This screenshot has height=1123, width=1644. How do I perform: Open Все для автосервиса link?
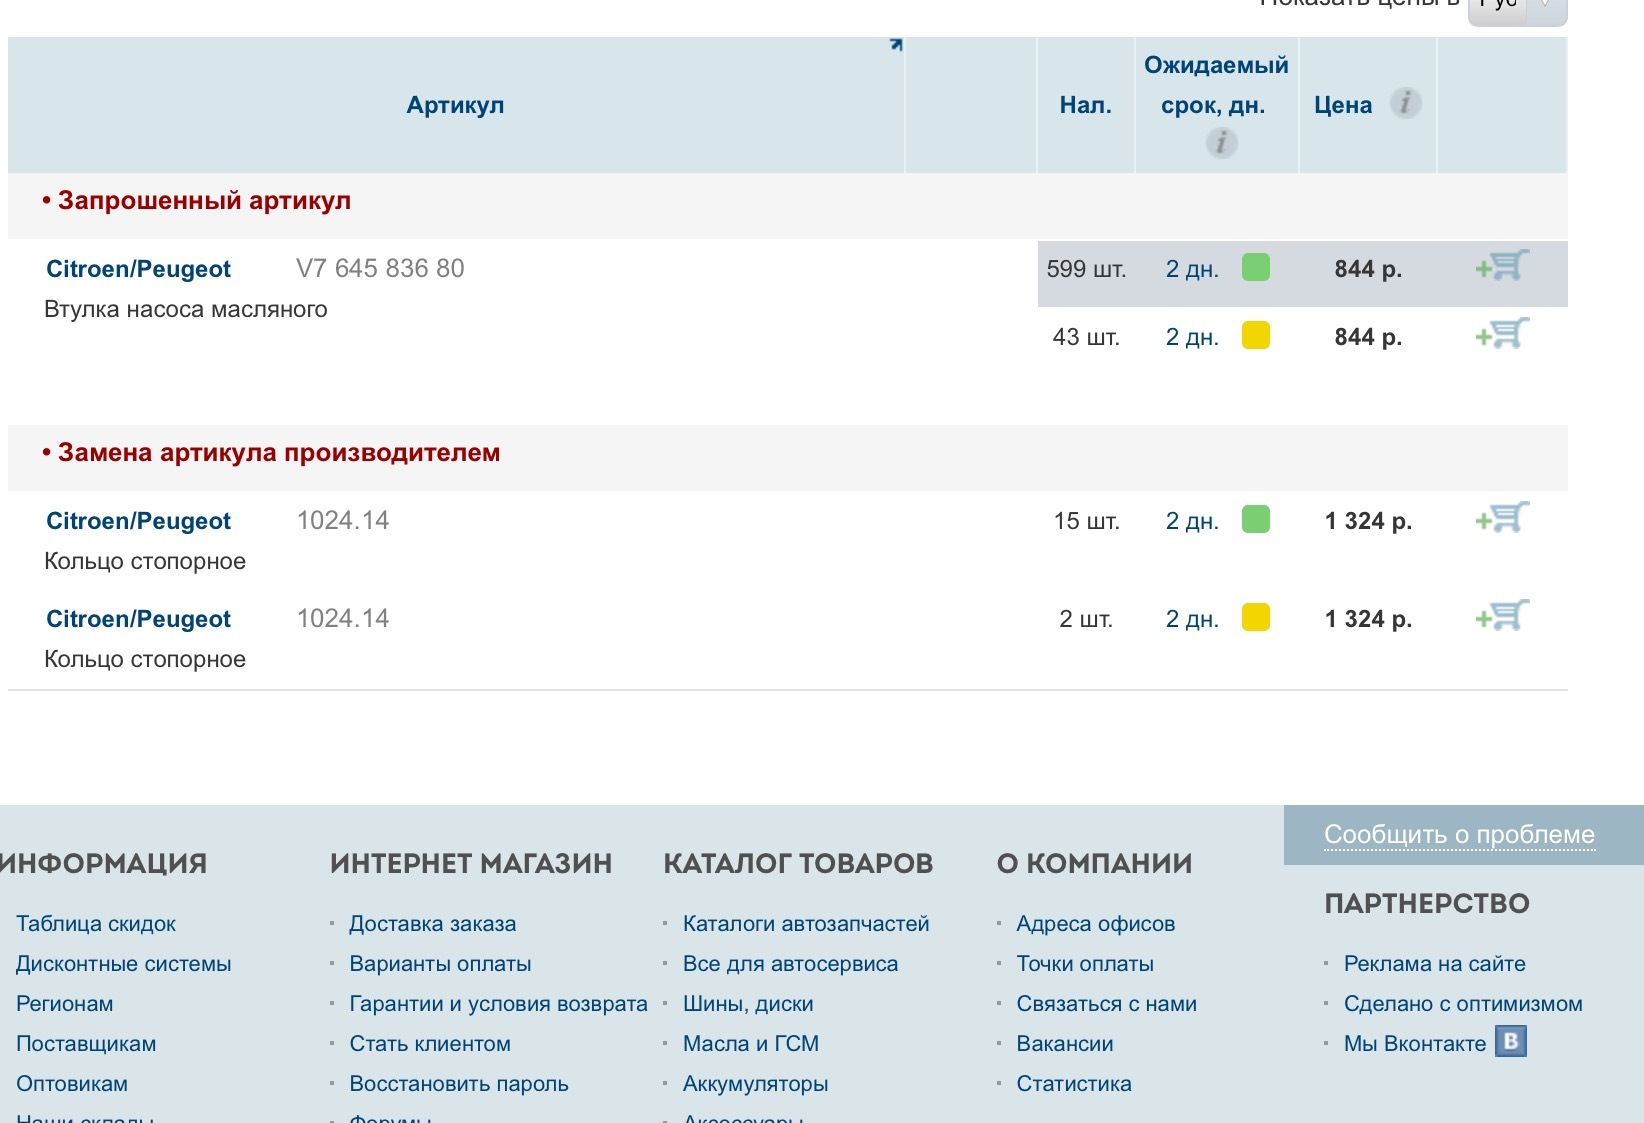790,964
